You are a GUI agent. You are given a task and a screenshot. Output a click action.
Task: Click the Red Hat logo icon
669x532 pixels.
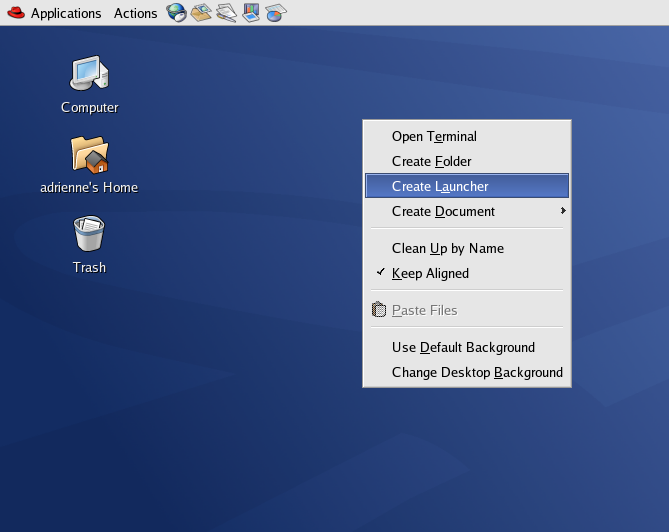click(14, 13)
